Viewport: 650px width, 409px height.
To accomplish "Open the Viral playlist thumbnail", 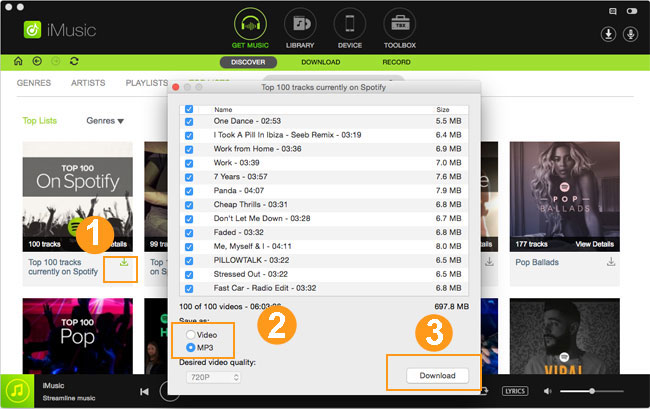I will (x=565, y=336).
